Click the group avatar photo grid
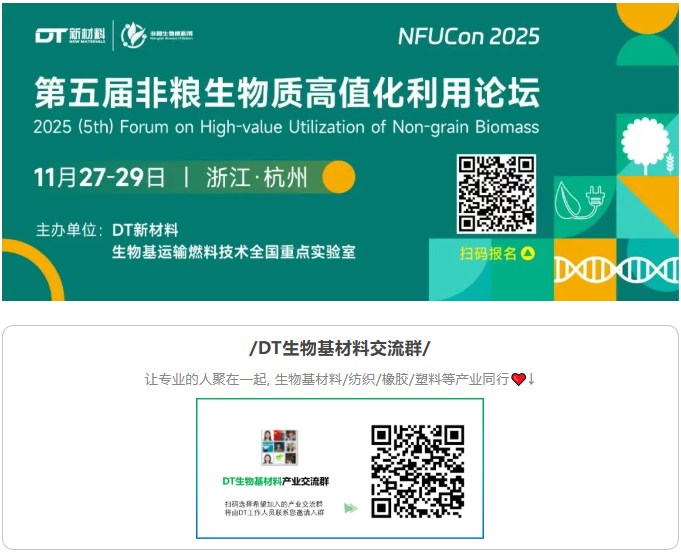This screenshot has height=554, width=681. (x=279, y=447)
